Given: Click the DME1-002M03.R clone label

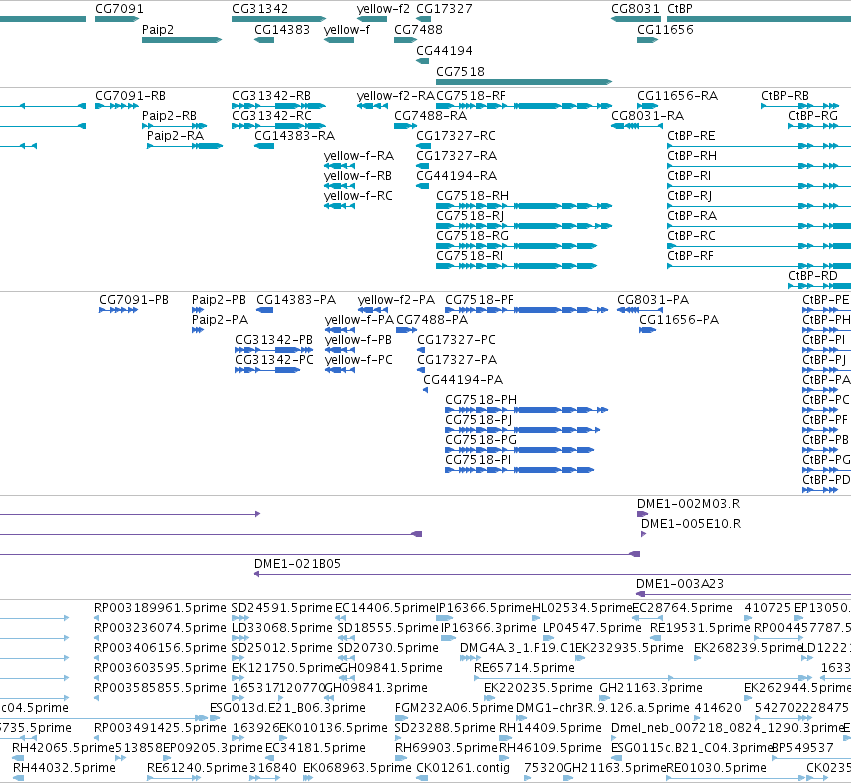Looking at the screenshot, I should coord(688,504).
